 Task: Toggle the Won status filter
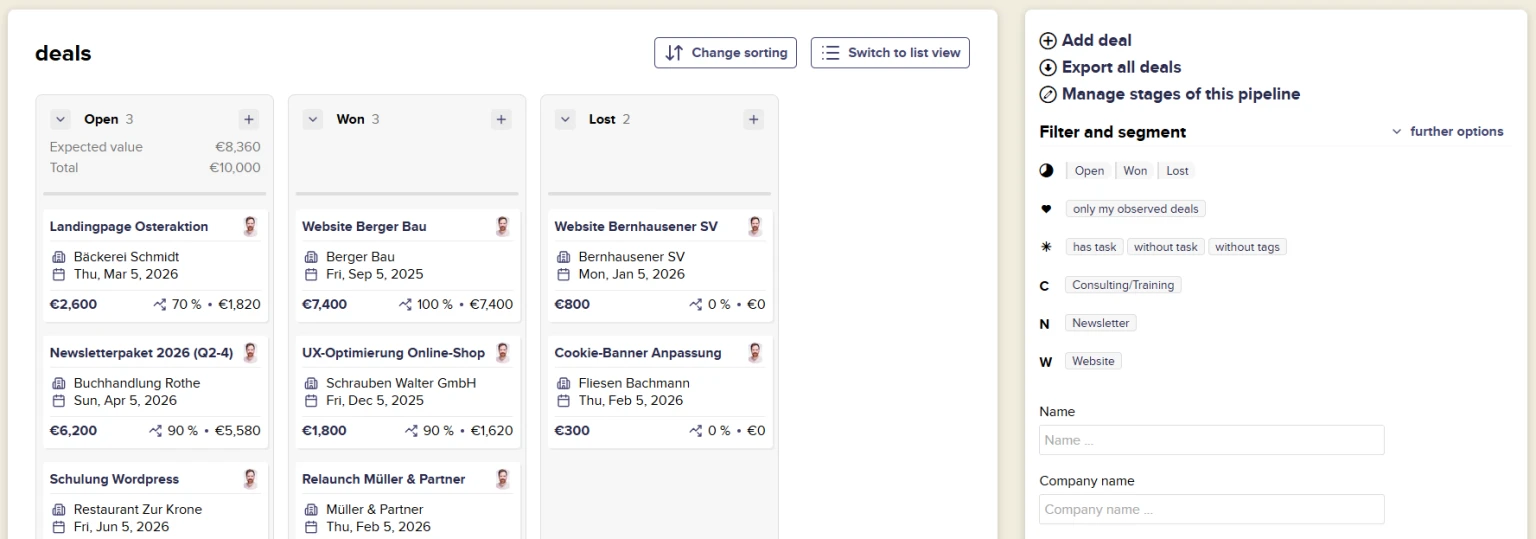point(1135,171)
